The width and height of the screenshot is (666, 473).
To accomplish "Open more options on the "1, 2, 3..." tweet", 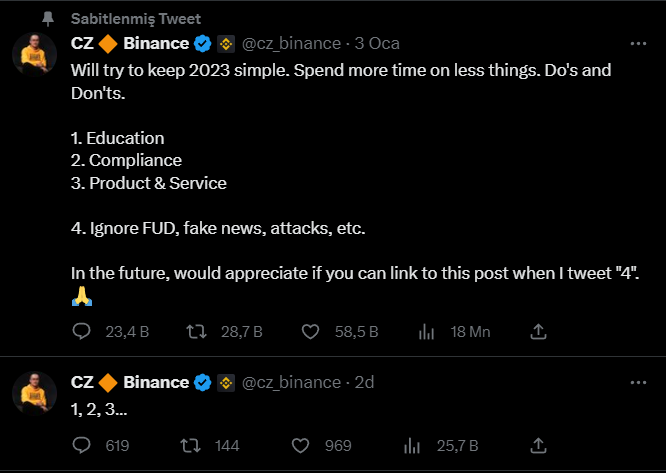I will (637, 382).
